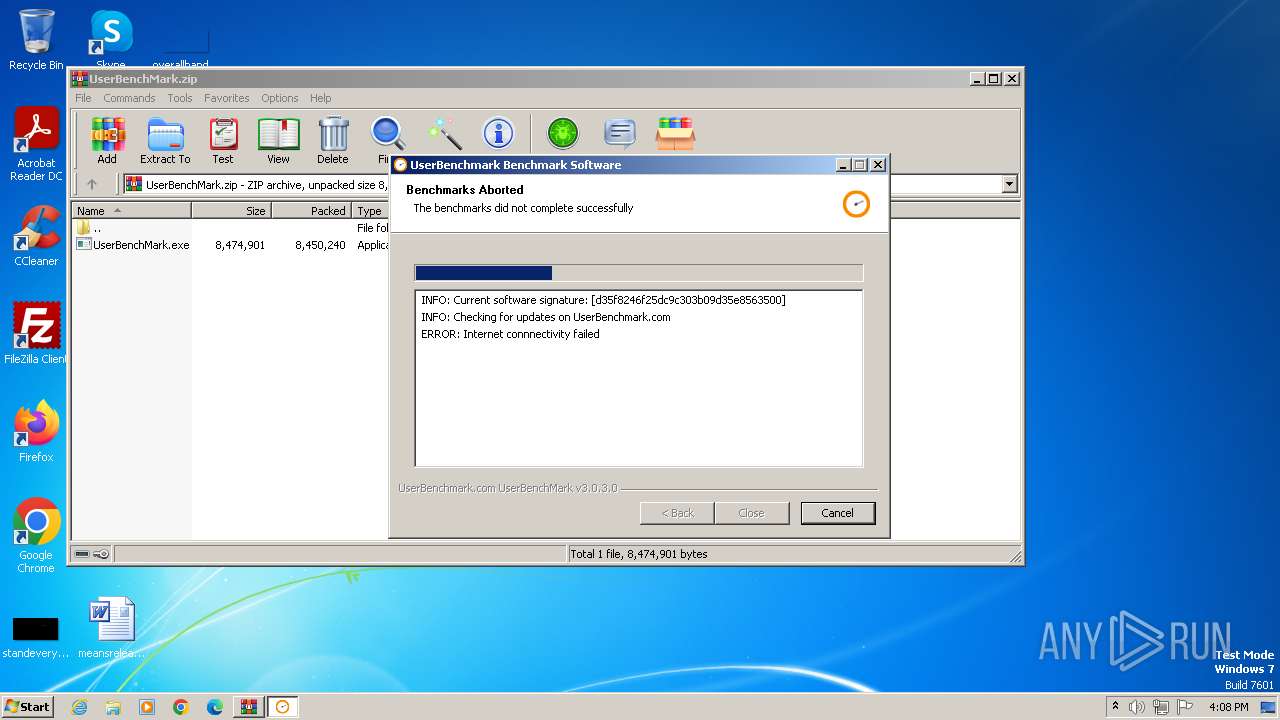Open the Options menu

(280, 98)
